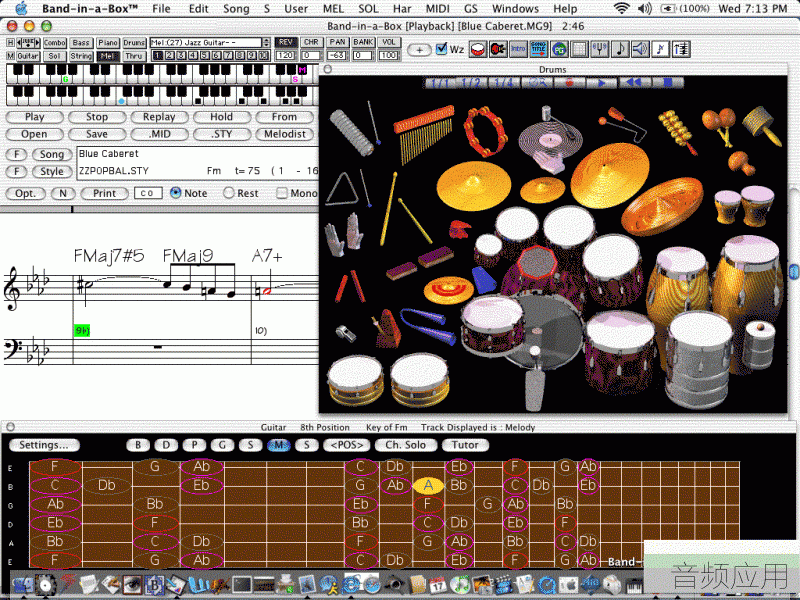This screenshot has height=600, width=800.
Task: Toggle the B bass track fretboard button
Action: click(138, 445)
